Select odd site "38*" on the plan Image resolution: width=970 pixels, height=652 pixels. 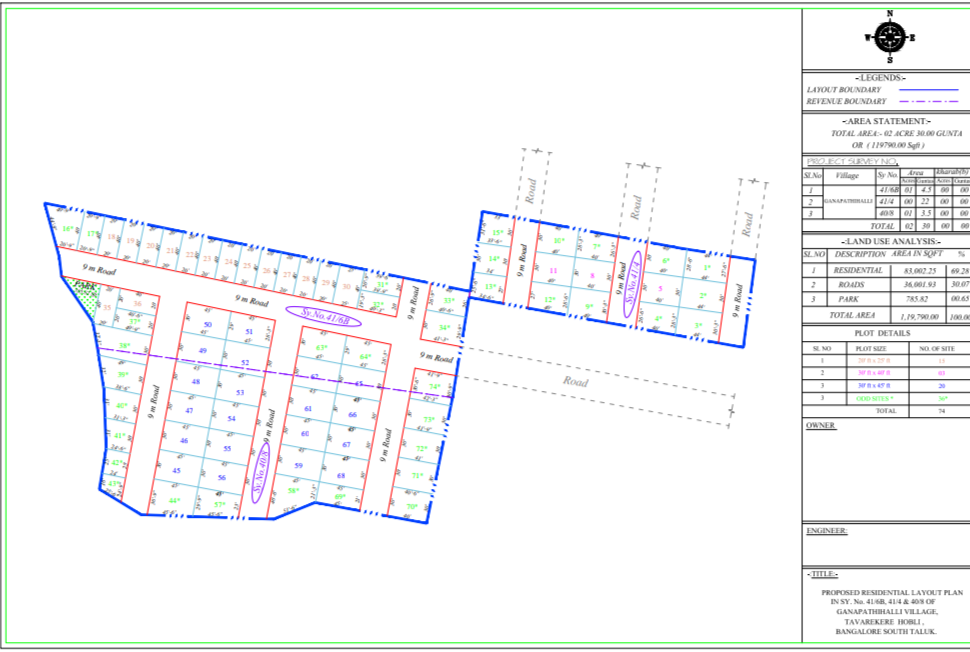click(x=125, y=346)
